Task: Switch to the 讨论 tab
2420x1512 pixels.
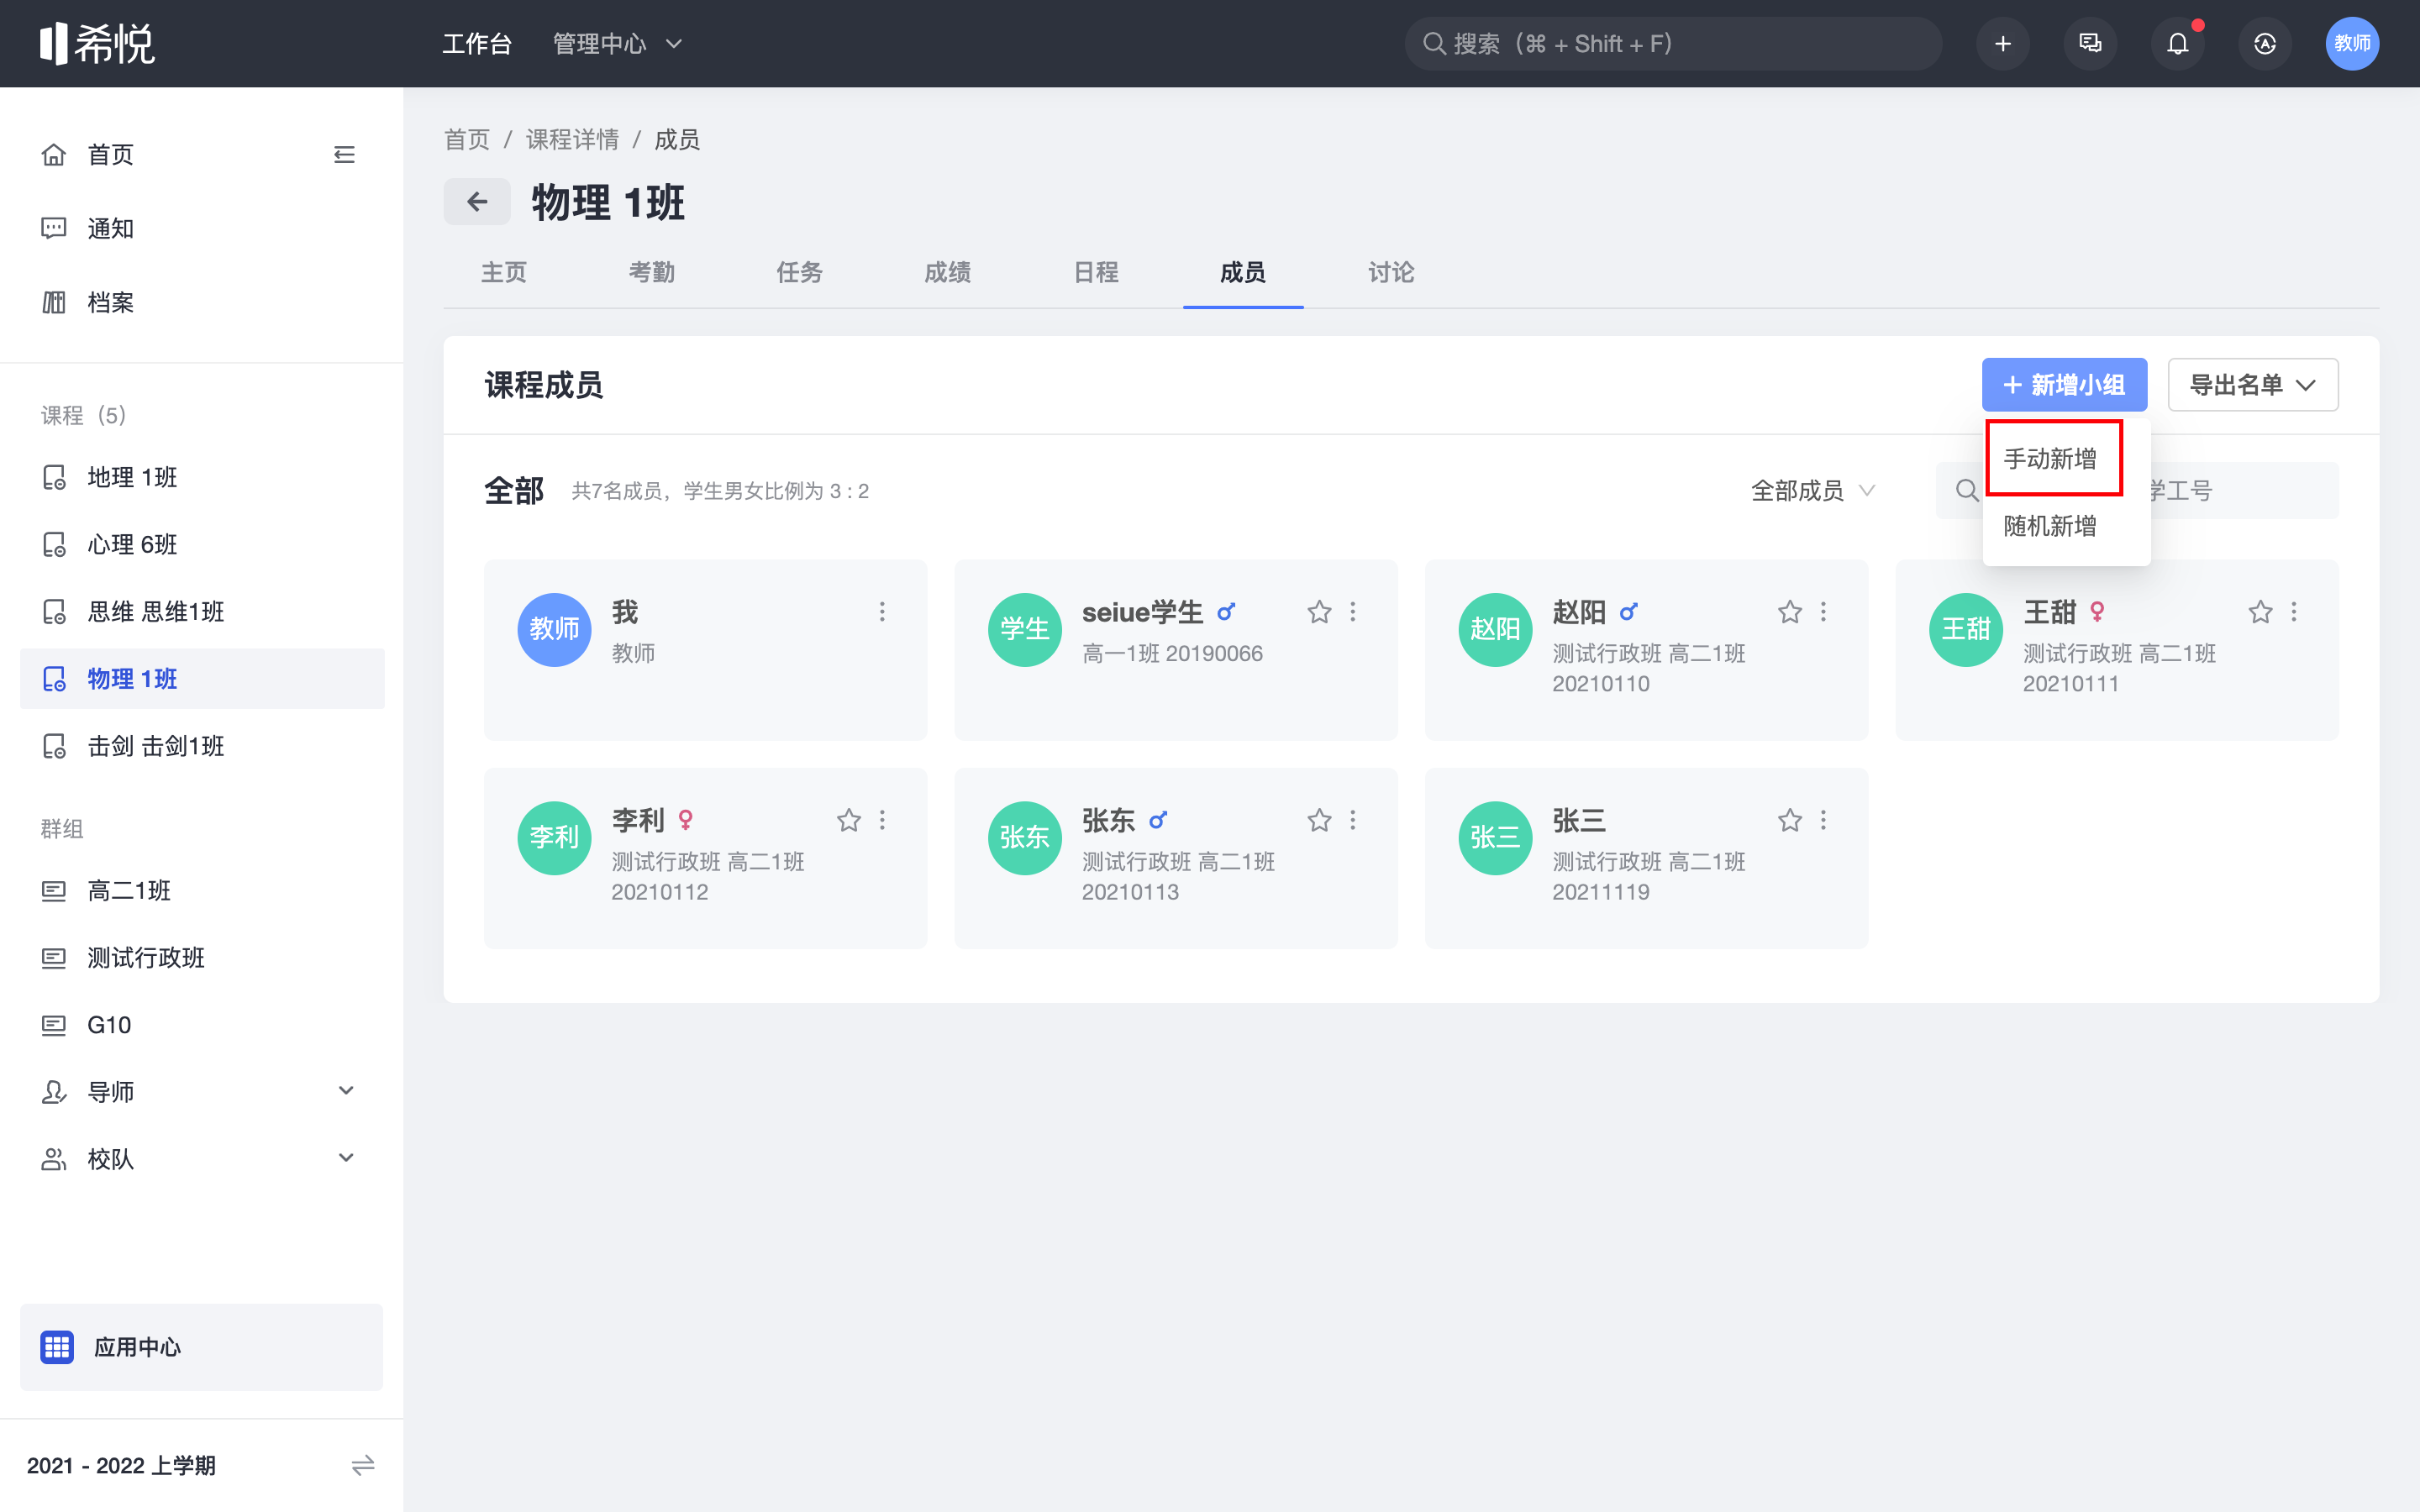Action: [x=1391, y=272]
